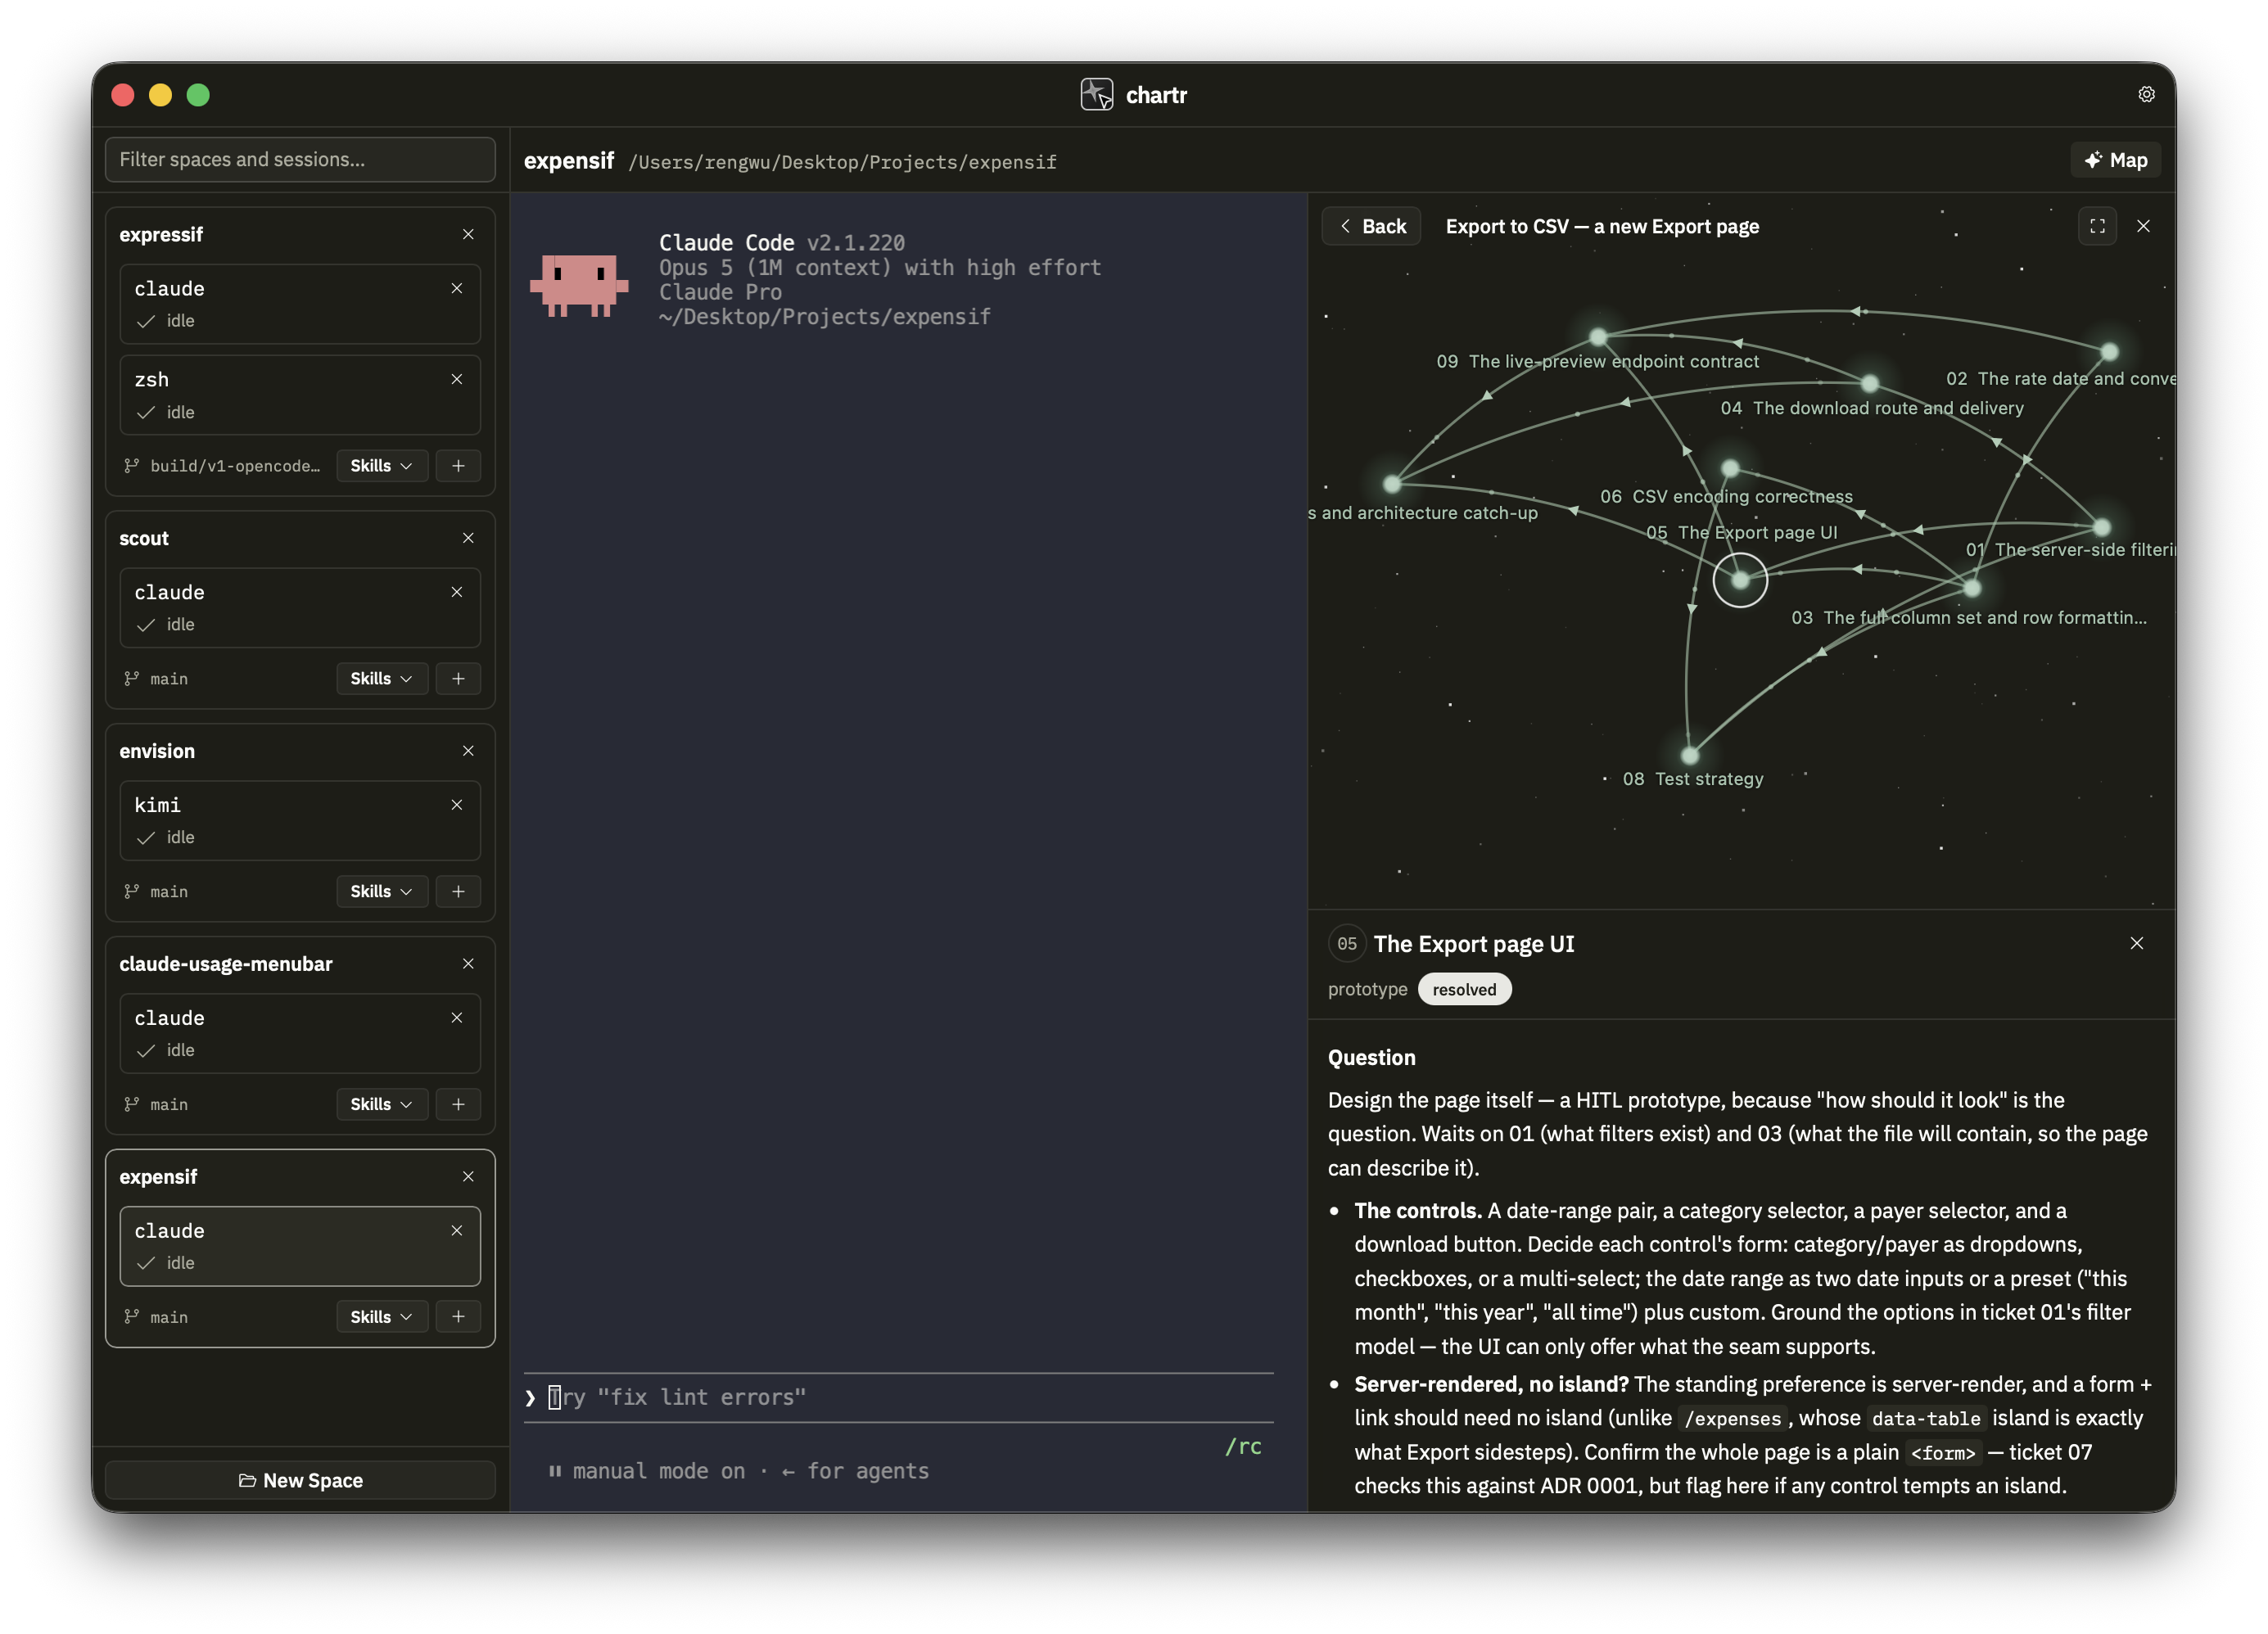Close claude session in scout
2268x1634 pixels.
(457, 592)
